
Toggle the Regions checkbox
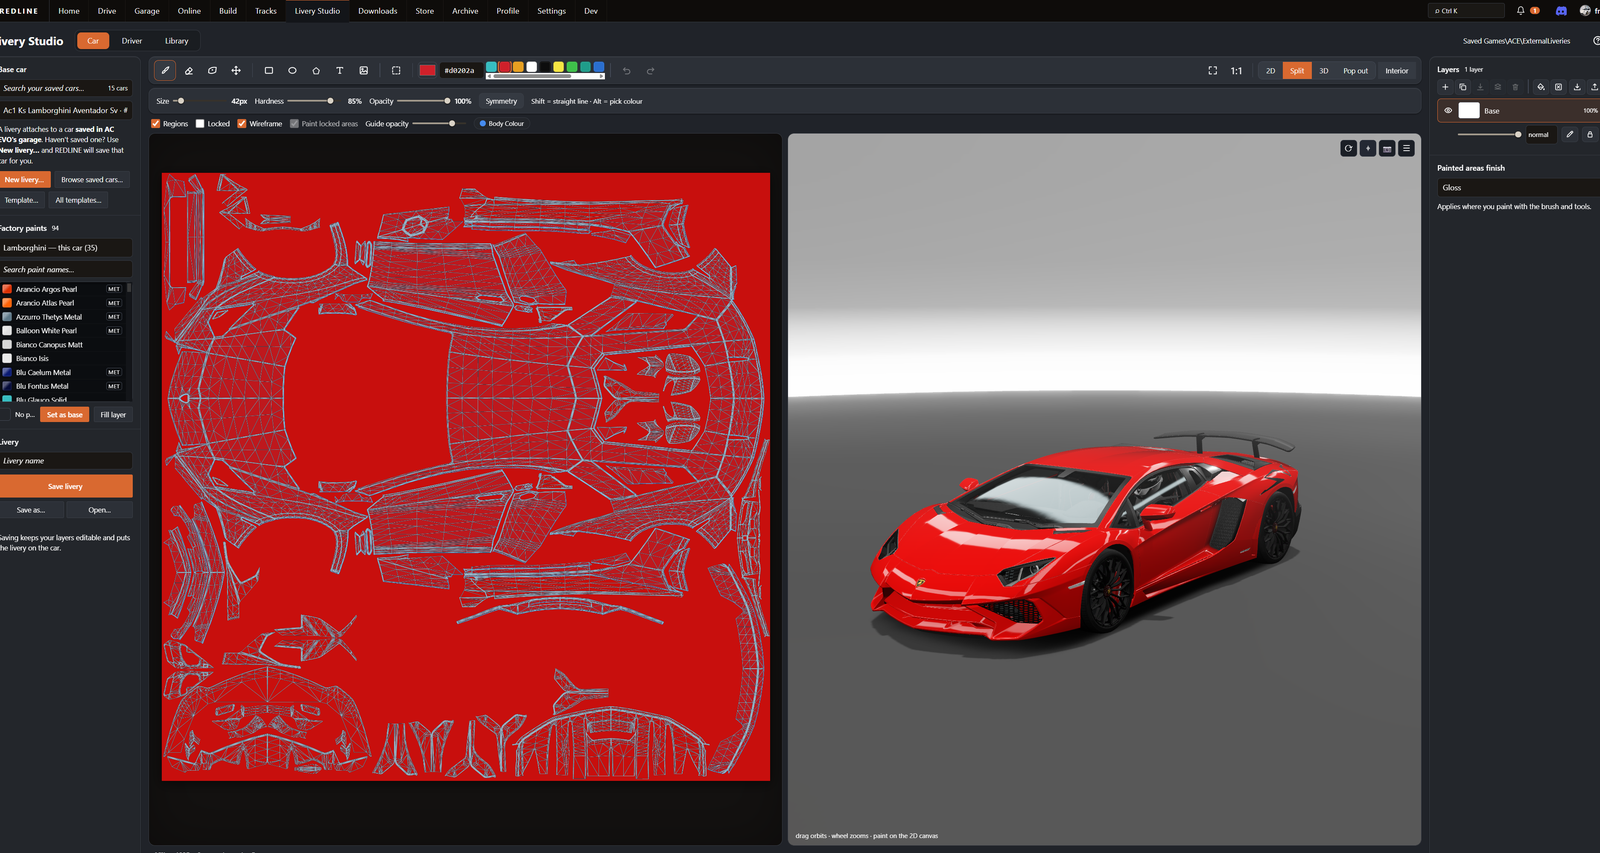click(156, 124)
